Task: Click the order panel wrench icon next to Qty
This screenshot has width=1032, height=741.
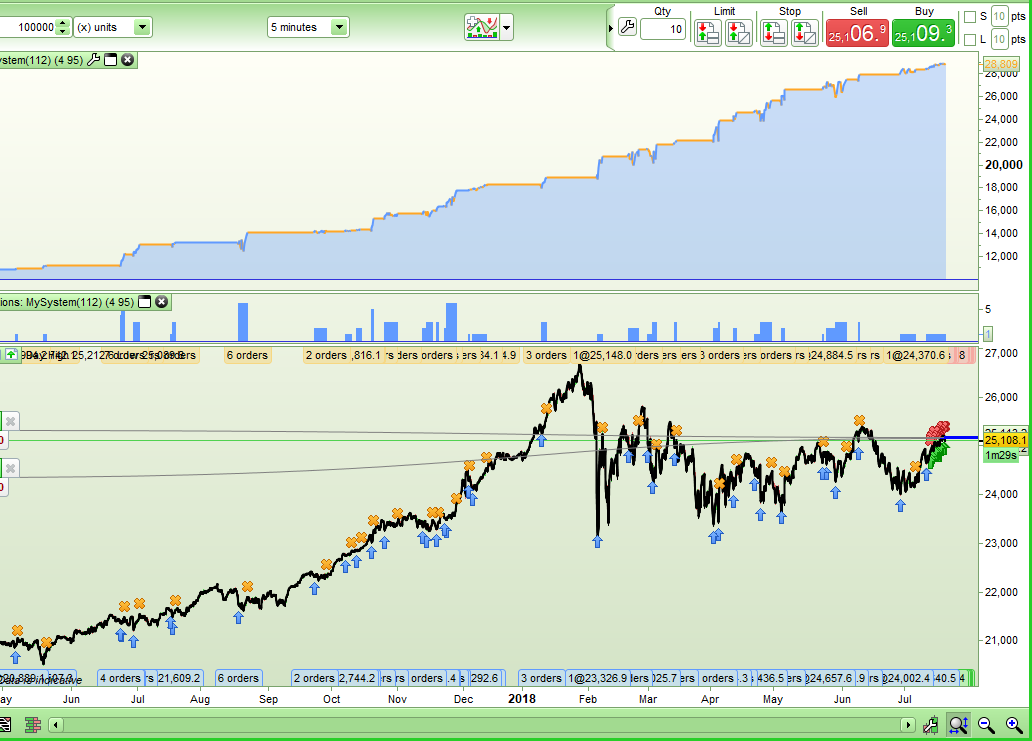Action: click(x=627, y=27)
